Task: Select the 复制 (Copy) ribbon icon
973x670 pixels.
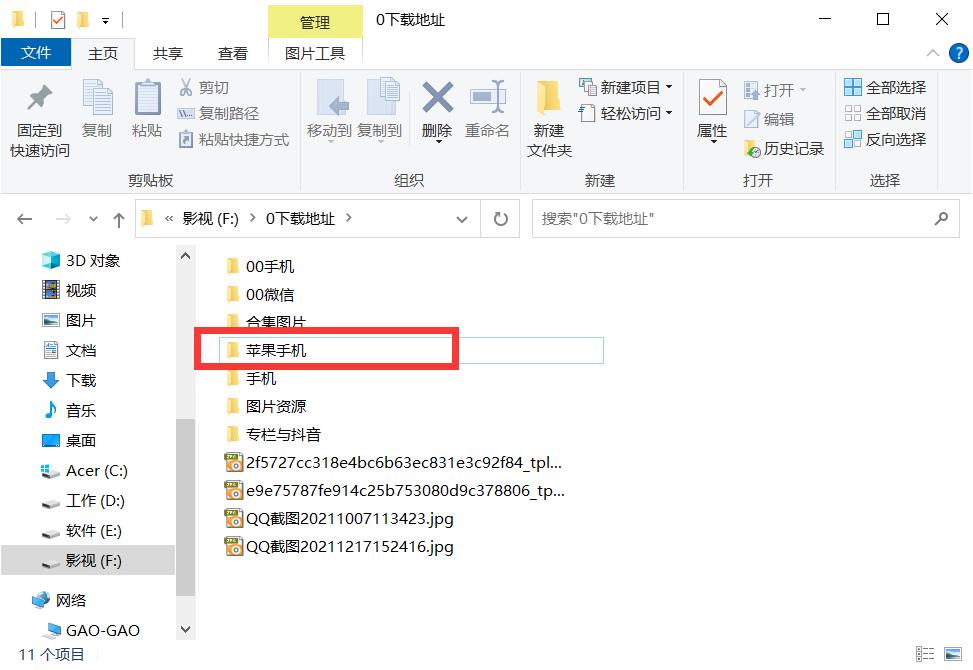Action: (x=97, y=110)
